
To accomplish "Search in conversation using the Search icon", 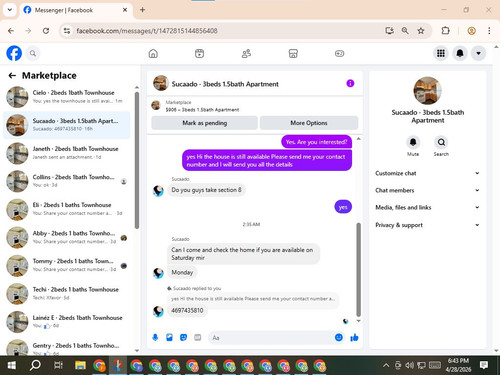I will (441, 142).
